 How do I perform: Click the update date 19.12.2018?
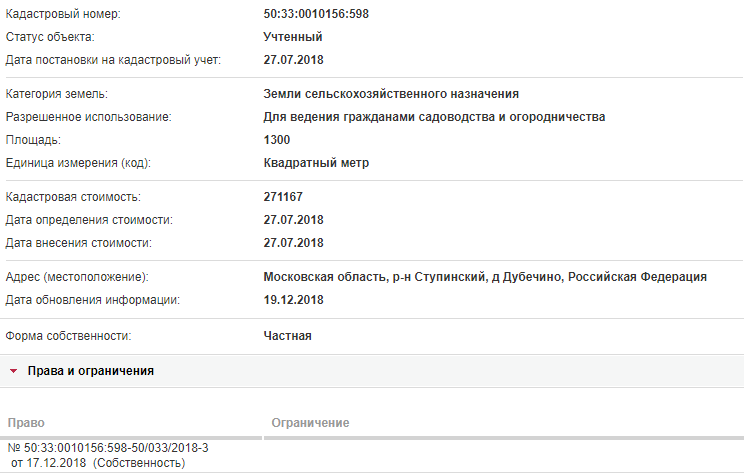tap(293, 300)
